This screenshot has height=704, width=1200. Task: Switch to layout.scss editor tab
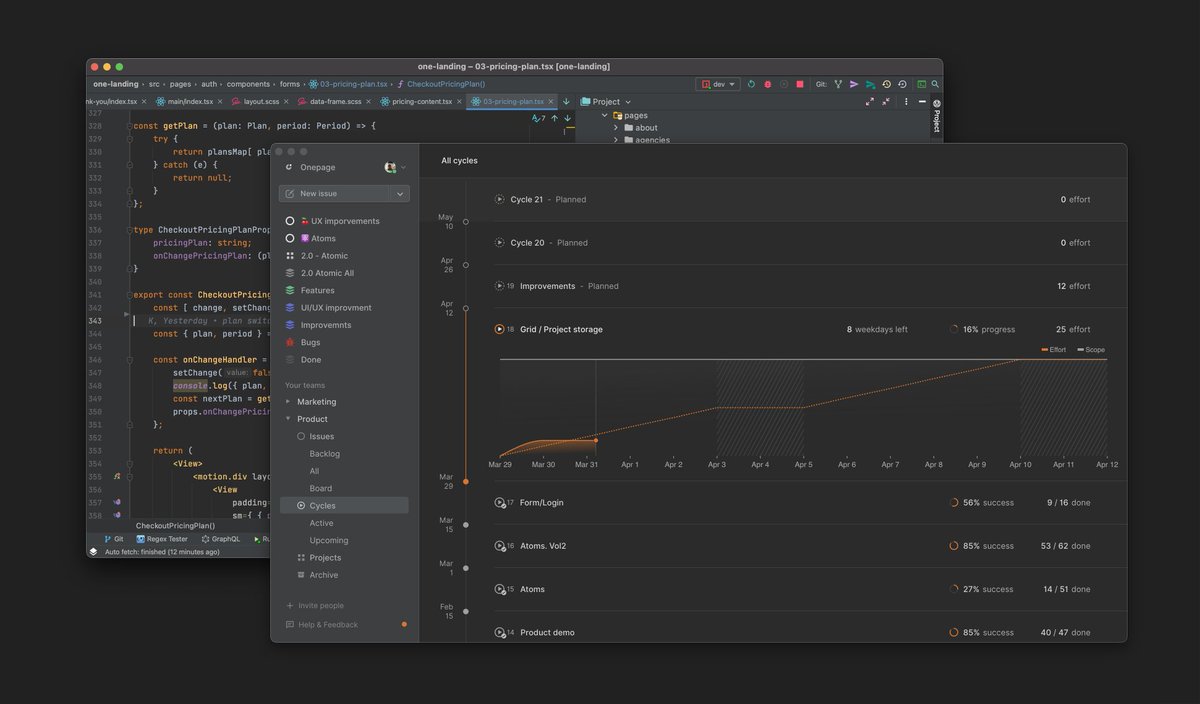coord(260,102)
